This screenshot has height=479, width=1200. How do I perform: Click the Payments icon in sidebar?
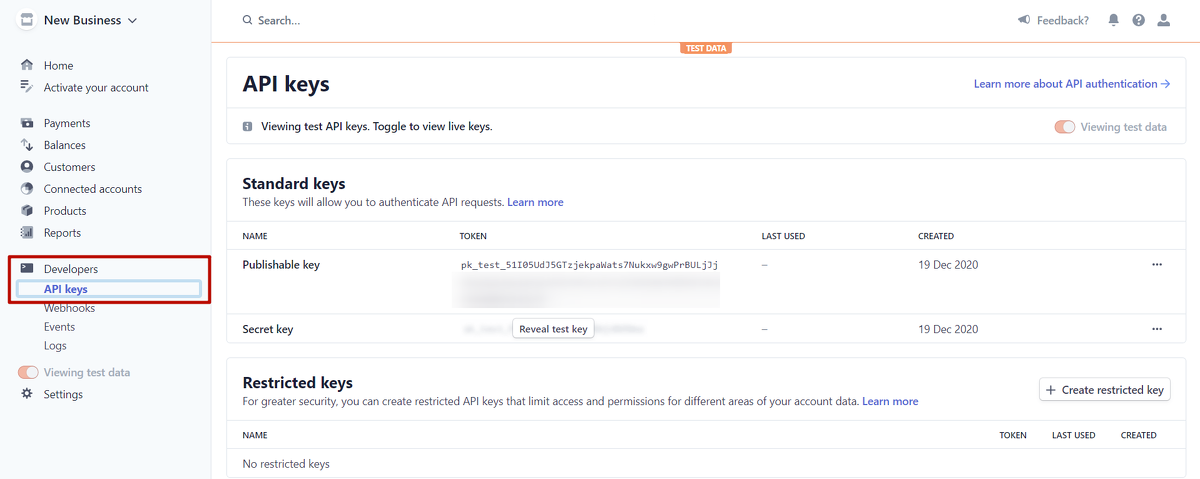pos(27,123)
